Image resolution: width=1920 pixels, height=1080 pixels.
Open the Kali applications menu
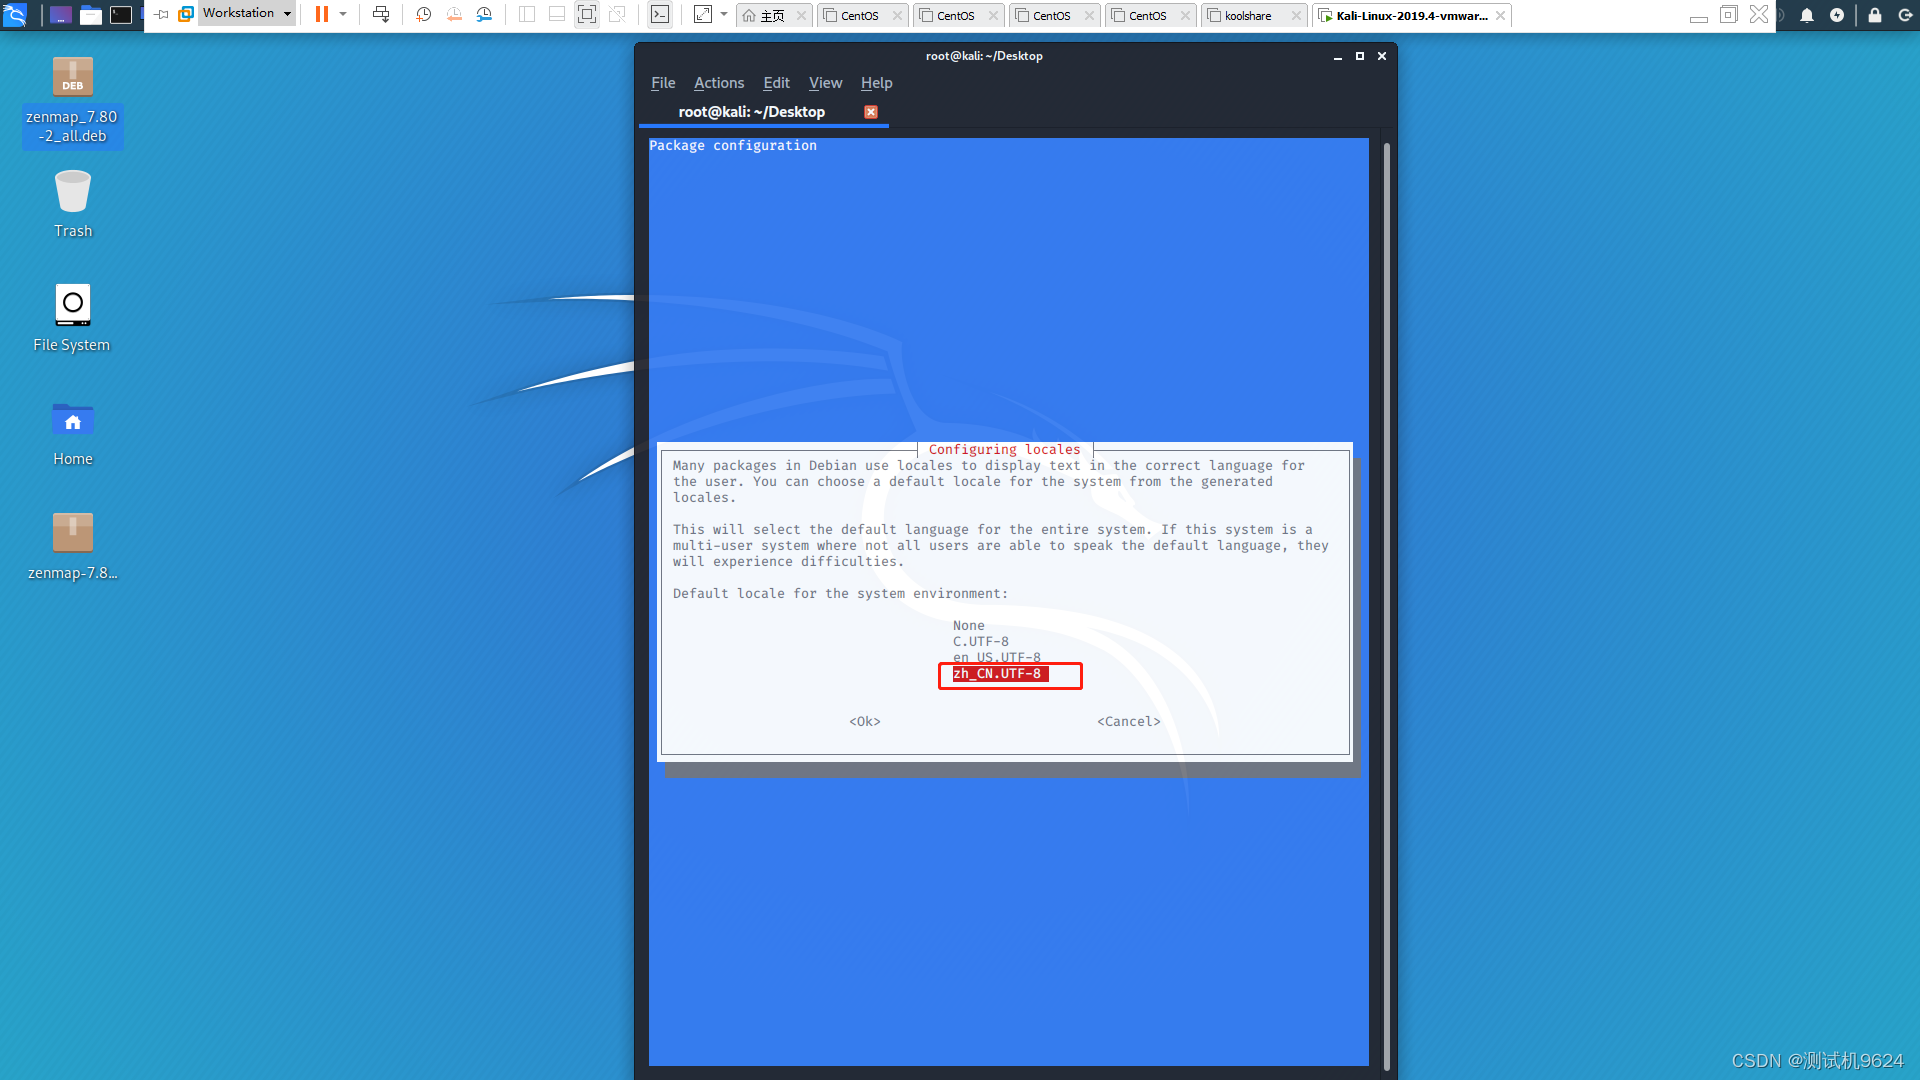(x=15, y=14)
